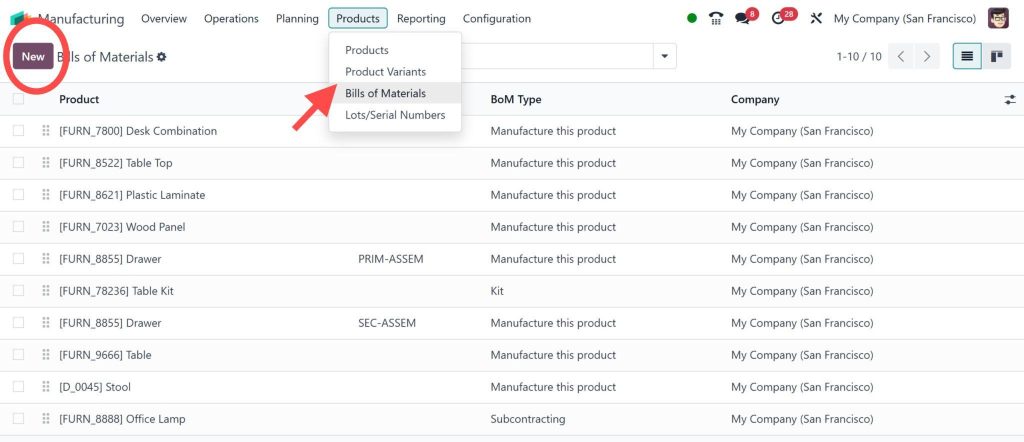Open the [FURN_8621] Plastic Laminate record
The height and width of the screenshot is (442, 1024).
(132, 195)
